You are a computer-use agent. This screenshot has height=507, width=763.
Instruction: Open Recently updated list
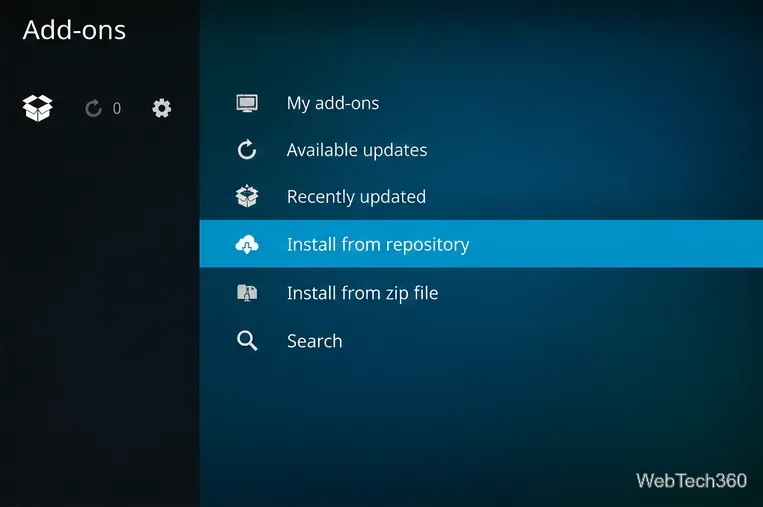481,197
